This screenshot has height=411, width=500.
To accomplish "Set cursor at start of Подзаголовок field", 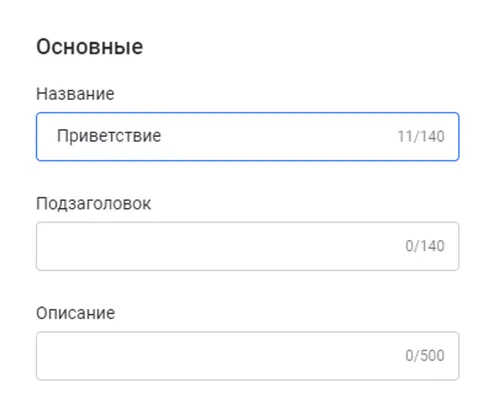I will coord(57,246).
